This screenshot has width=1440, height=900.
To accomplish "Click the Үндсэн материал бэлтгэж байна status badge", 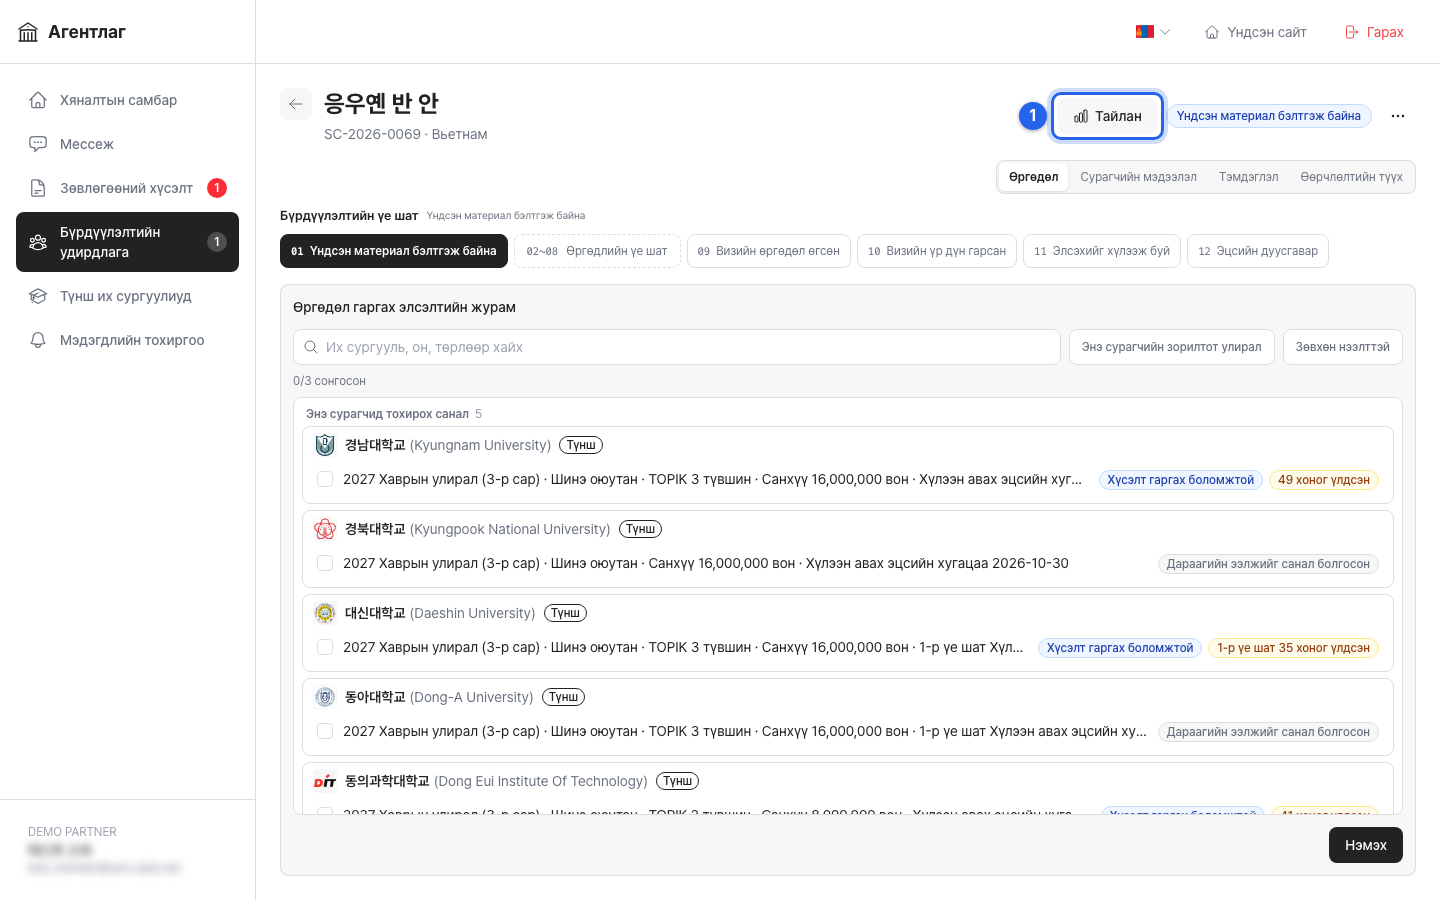I will click(1269, 116).
